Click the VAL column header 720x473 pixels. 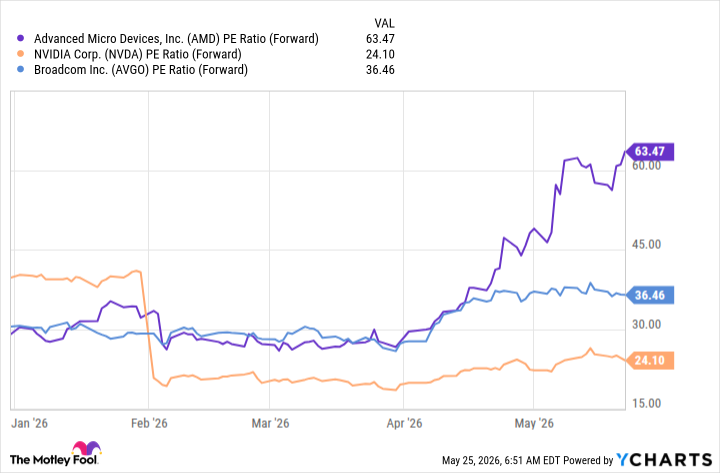tap(384, 23)
